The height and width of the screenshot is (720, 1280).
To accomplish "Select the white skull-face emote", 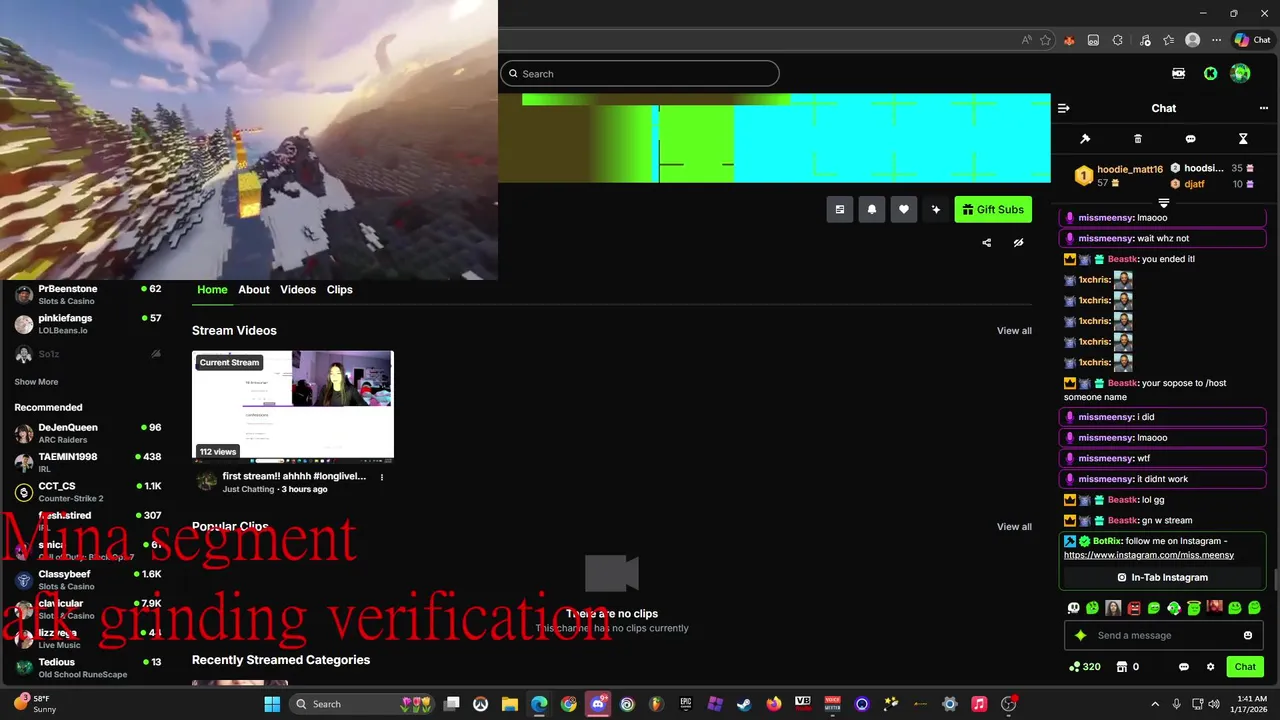I will (x=1073, y=607).
